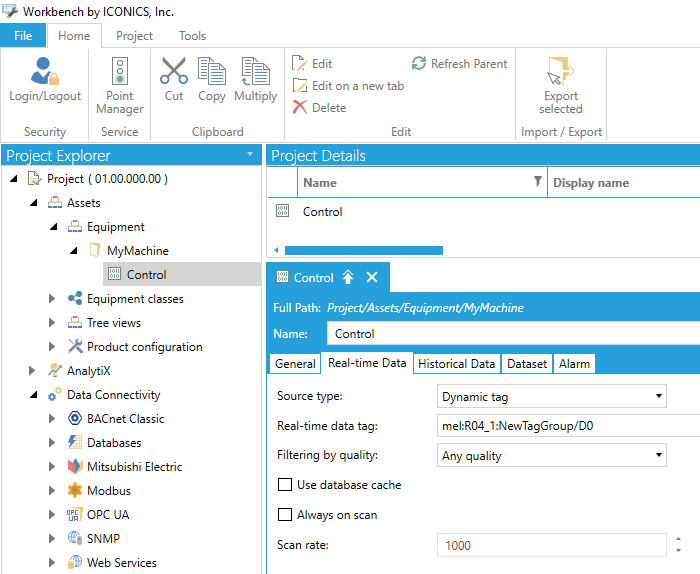
Task: Collapse the MyMachine node
Action: tap(74, 250)
